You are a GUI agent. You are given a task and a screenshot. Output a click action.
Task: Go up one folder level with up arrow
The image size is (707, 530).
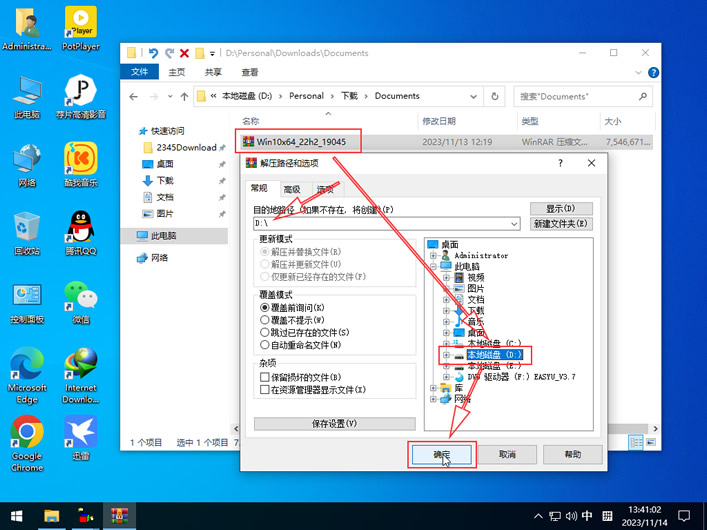[x=184, y=97]
